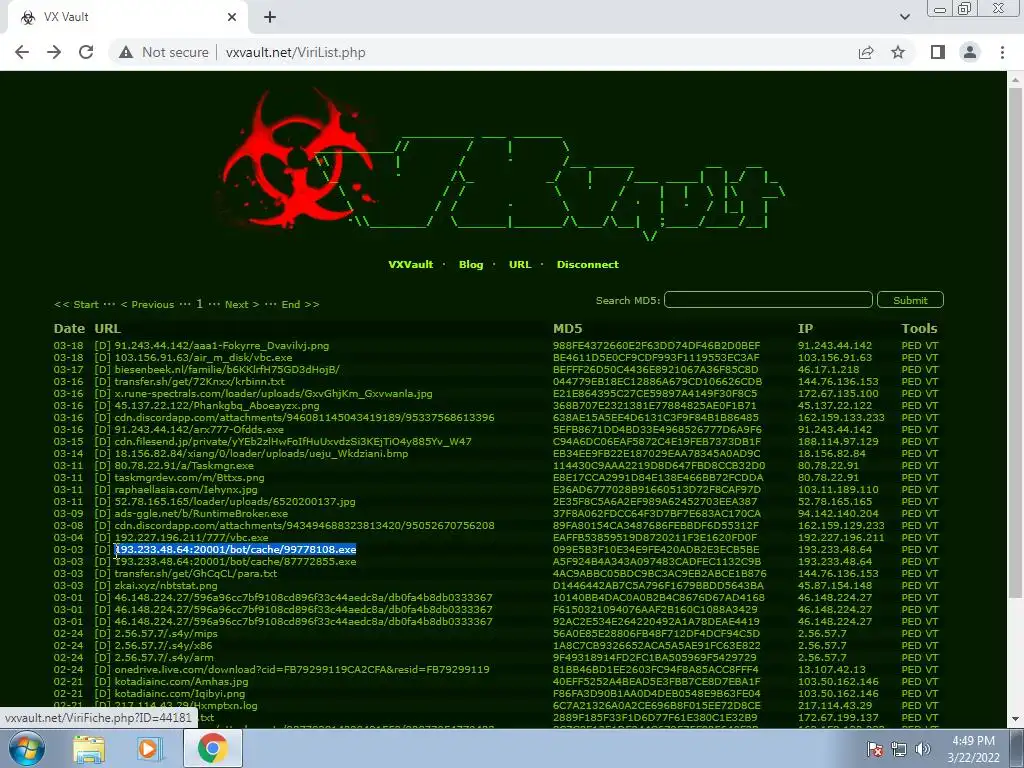Click the page vertical scrollbar thumb
Viewport: 1024px width, 768px height.
pos(1015,343)
